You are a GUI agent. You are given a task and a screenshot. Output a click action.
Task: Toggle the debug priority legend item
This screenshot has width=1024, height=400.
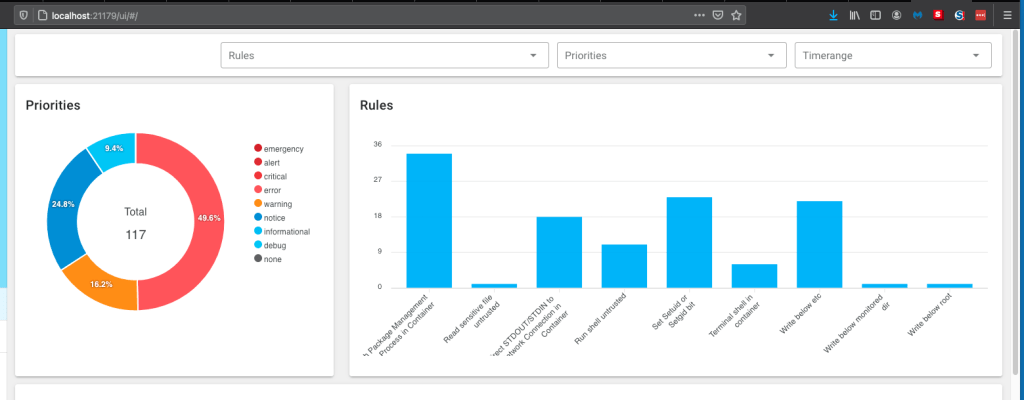[x=274, y=245]
